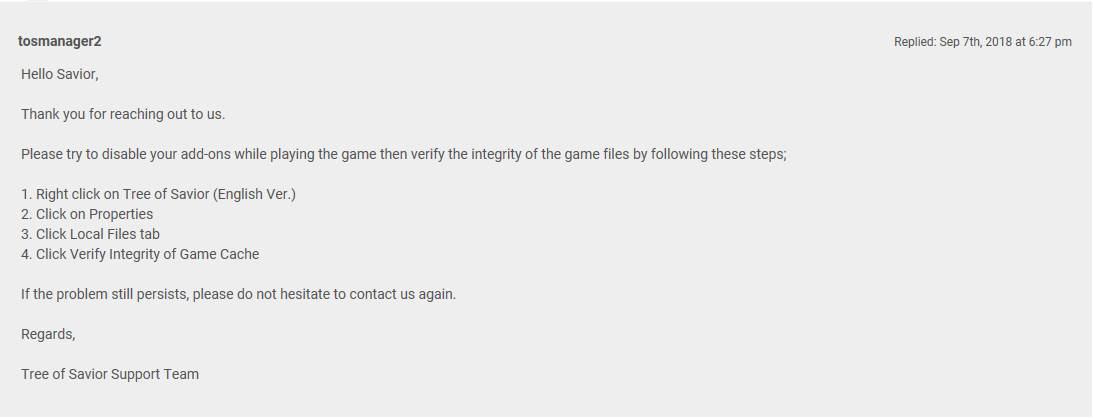The height and width of the screenshot is (419, 1093).
Task: Click the "Regards," closing line
Action: click(48, 334)
